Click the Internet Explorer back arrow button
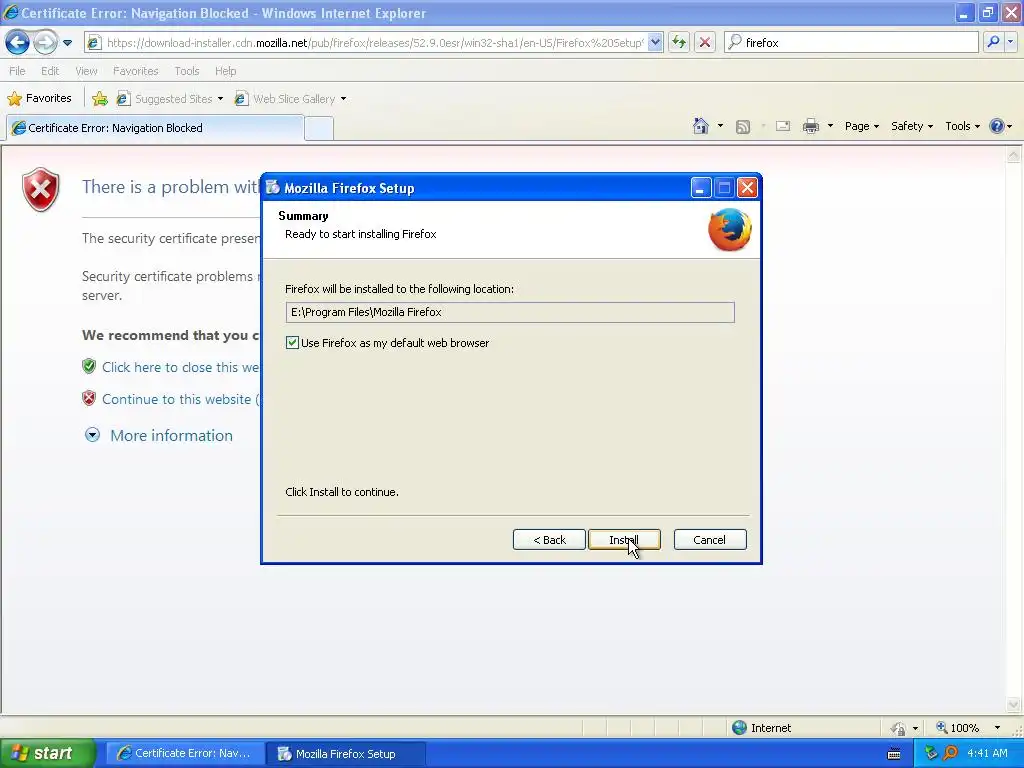The height and width of the screenshot is (768, 1024). [x=17, y=43]
